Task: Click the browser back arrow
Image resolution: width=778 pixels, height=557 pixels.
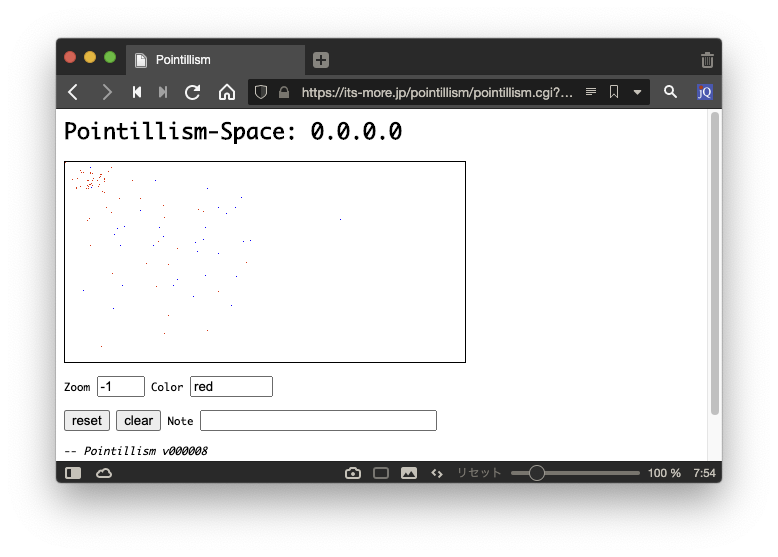Action: point(73,92)
